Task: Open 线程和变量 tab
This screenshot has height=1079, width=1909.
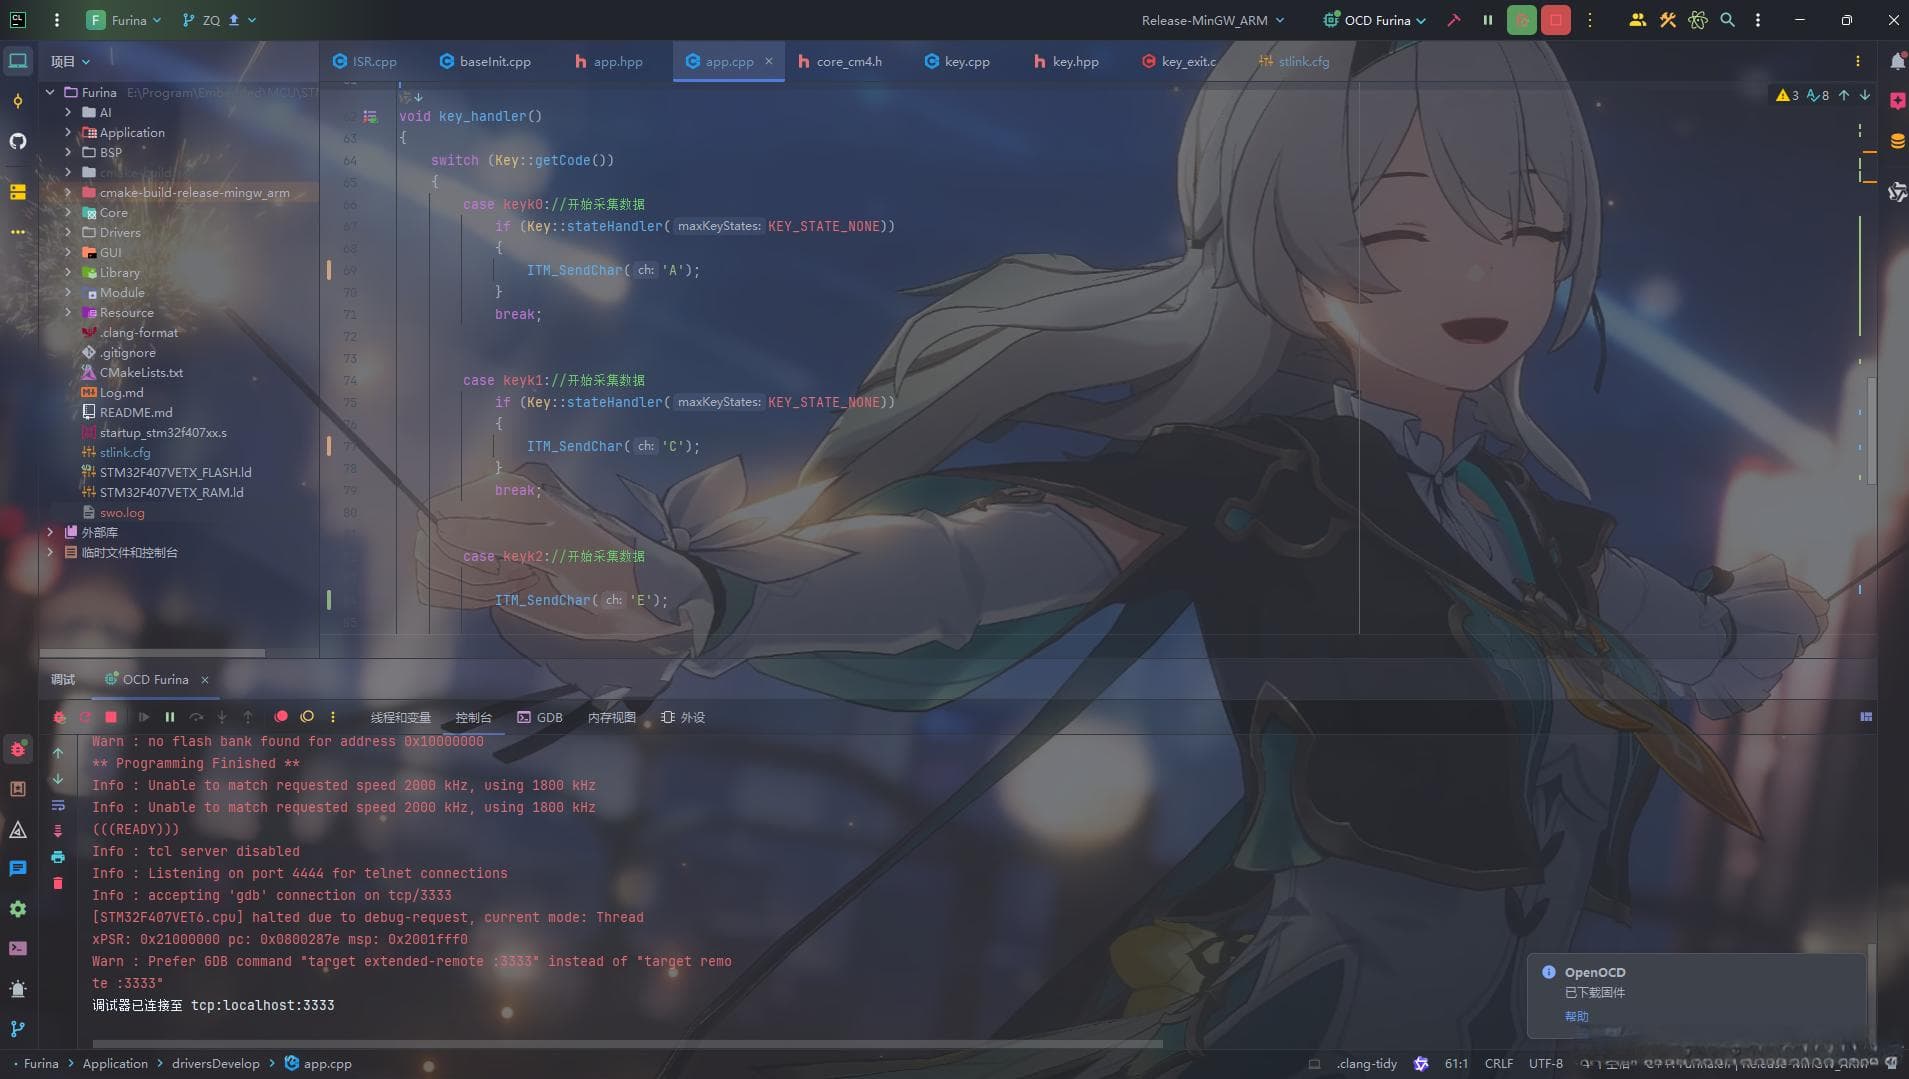Action: pyautogui.click(x=400, y=717)
